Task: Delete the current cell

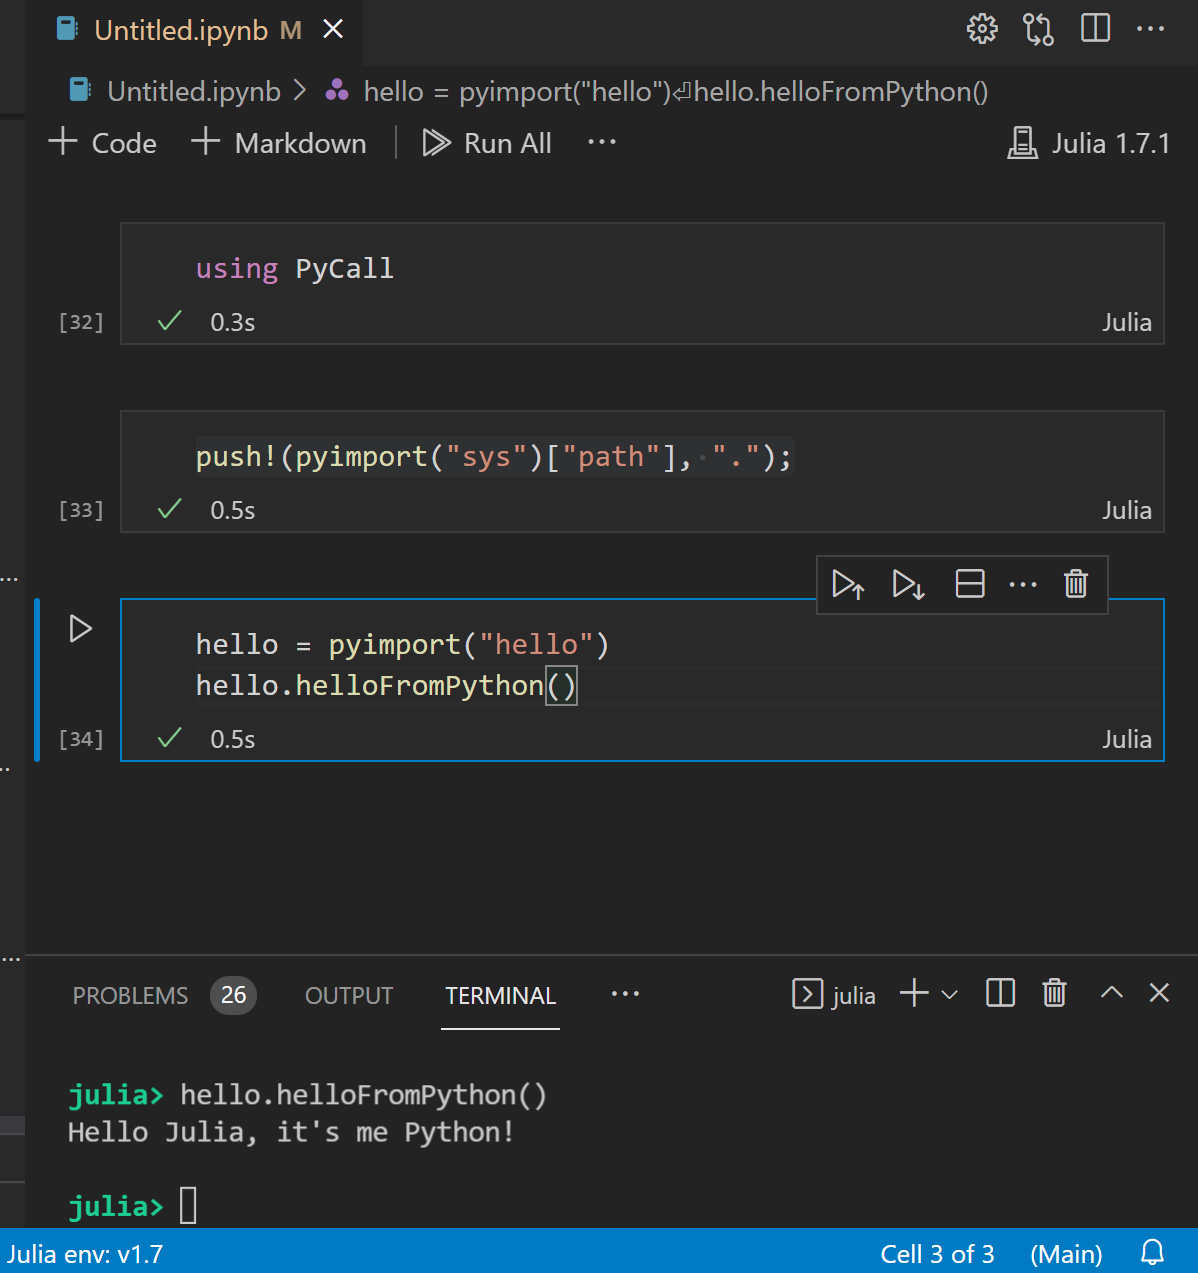Action: [1076, 584]
